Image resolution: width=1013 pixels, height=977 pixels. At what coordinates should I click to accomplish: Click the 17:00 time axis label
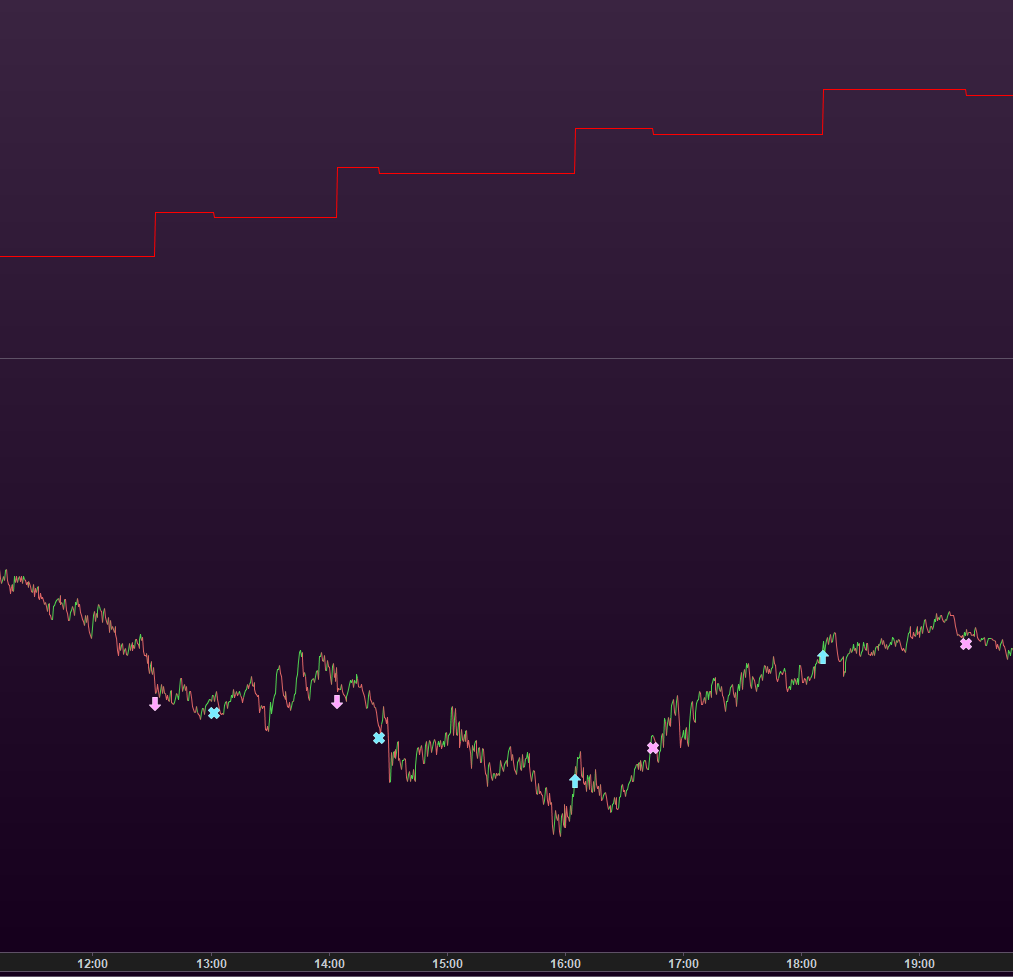tap(684, 963)
